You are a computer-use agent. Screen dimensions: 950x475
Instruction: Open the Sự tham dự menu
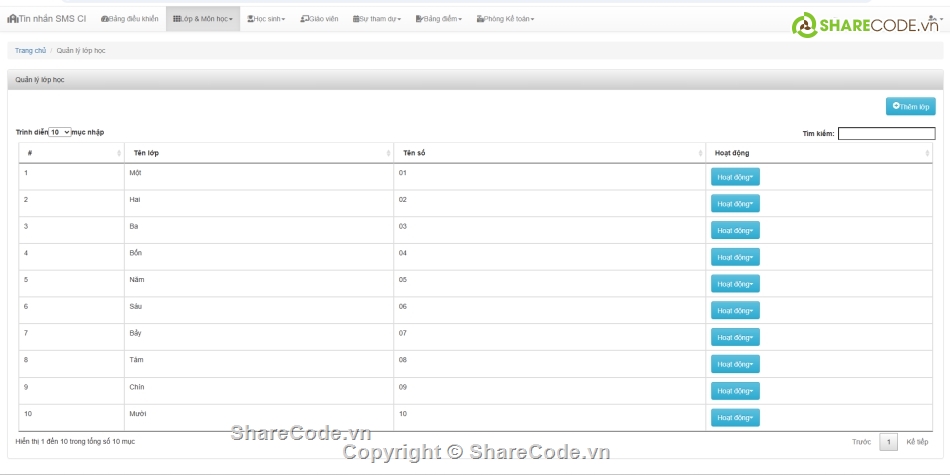pyautogui.click(x=377, y=19)
